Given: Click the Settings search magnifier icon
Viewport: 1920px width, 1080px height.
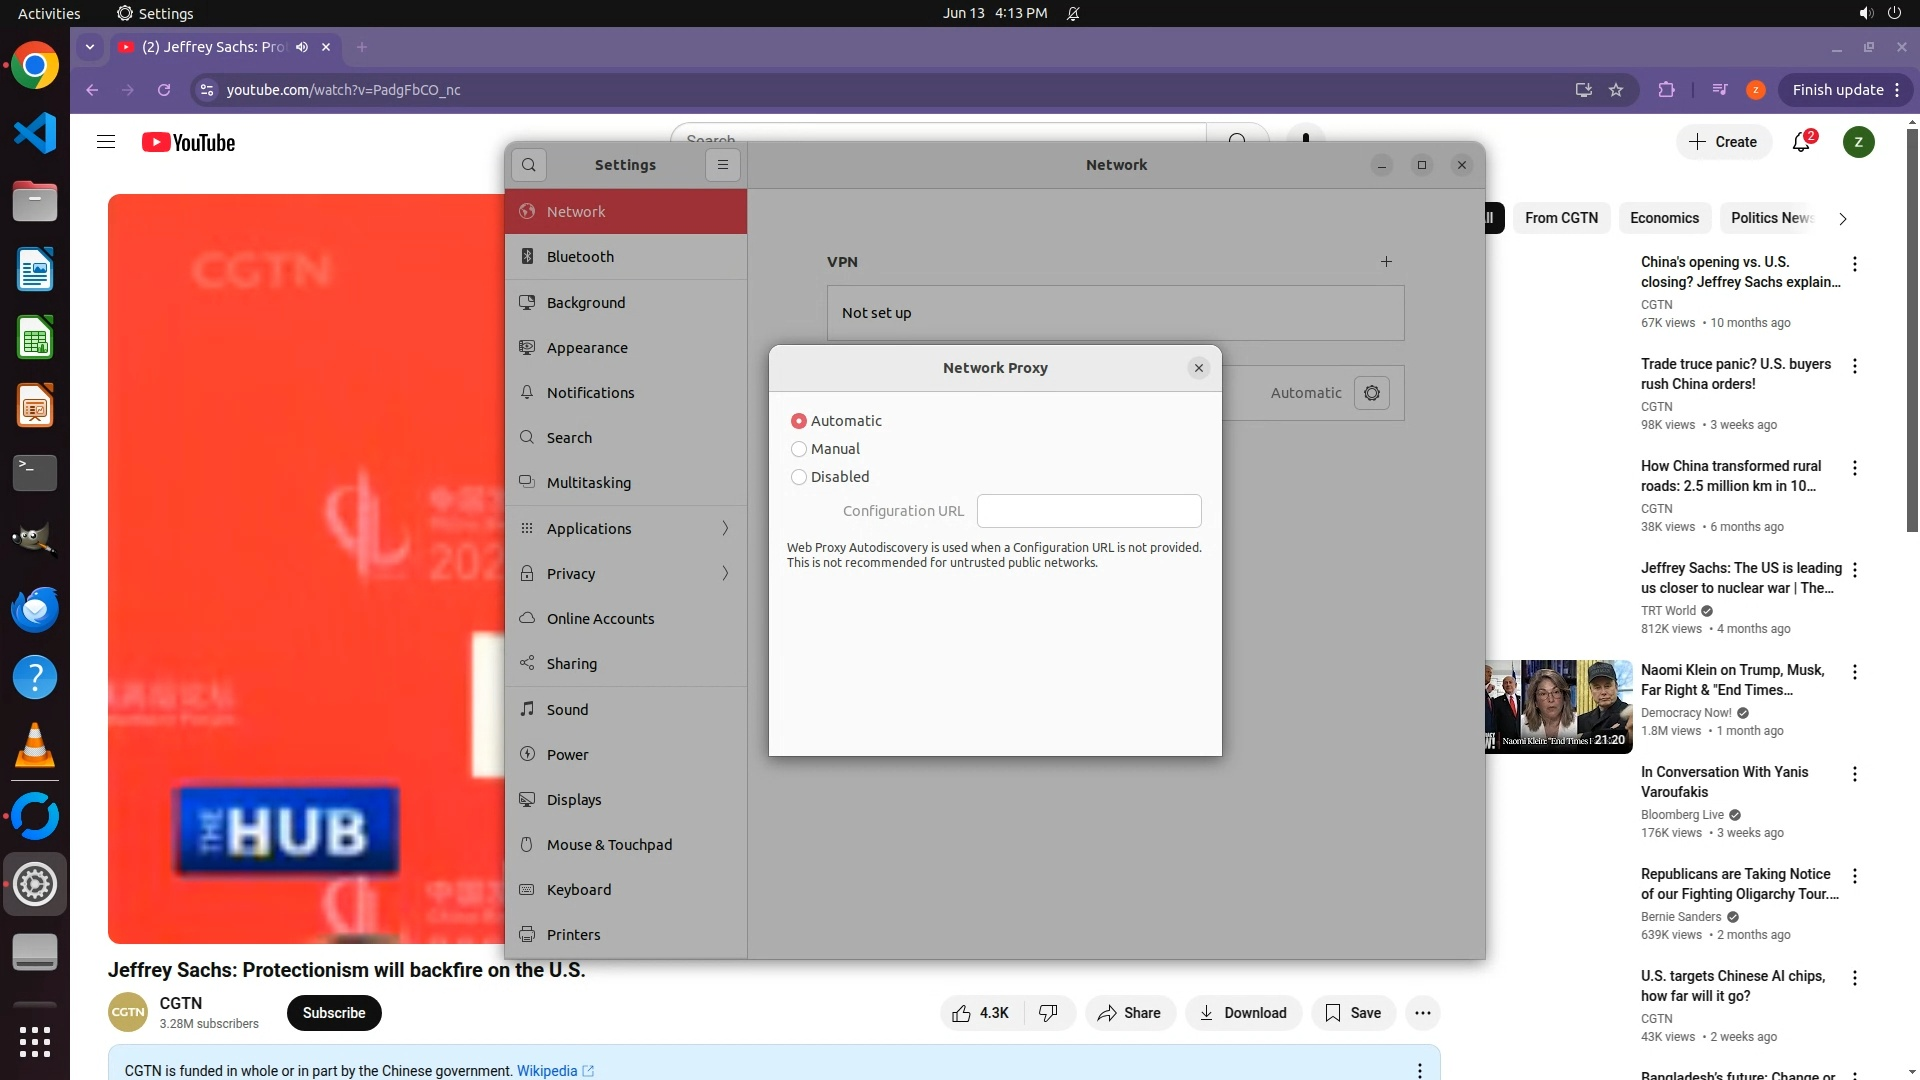Looking at the screenshot, I should pyautogui.click(x=529, y=165).
